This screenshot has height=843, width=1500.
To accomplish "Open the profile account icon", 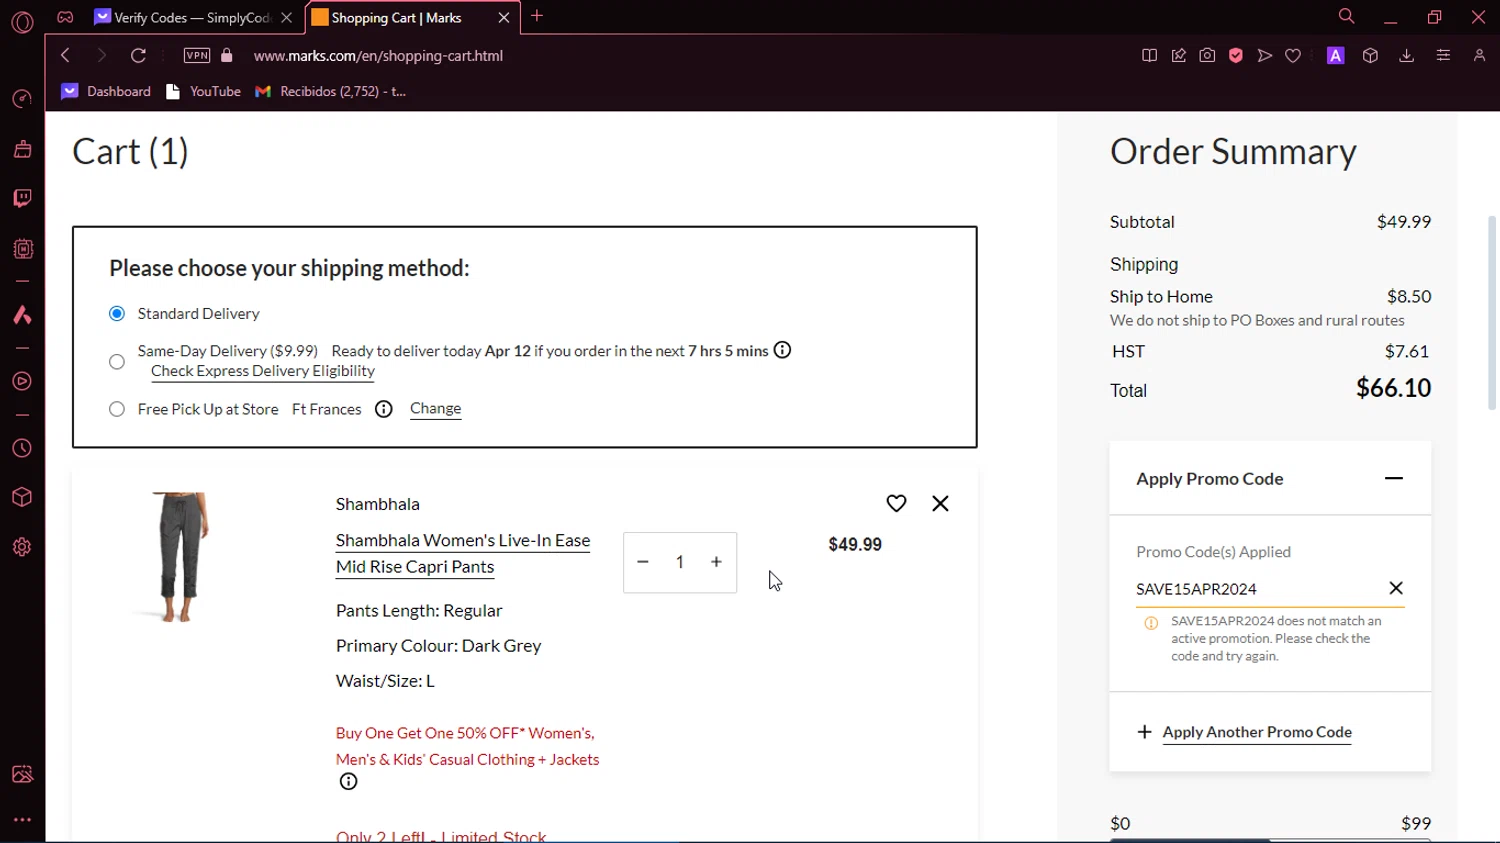I will coord(1480,56).
